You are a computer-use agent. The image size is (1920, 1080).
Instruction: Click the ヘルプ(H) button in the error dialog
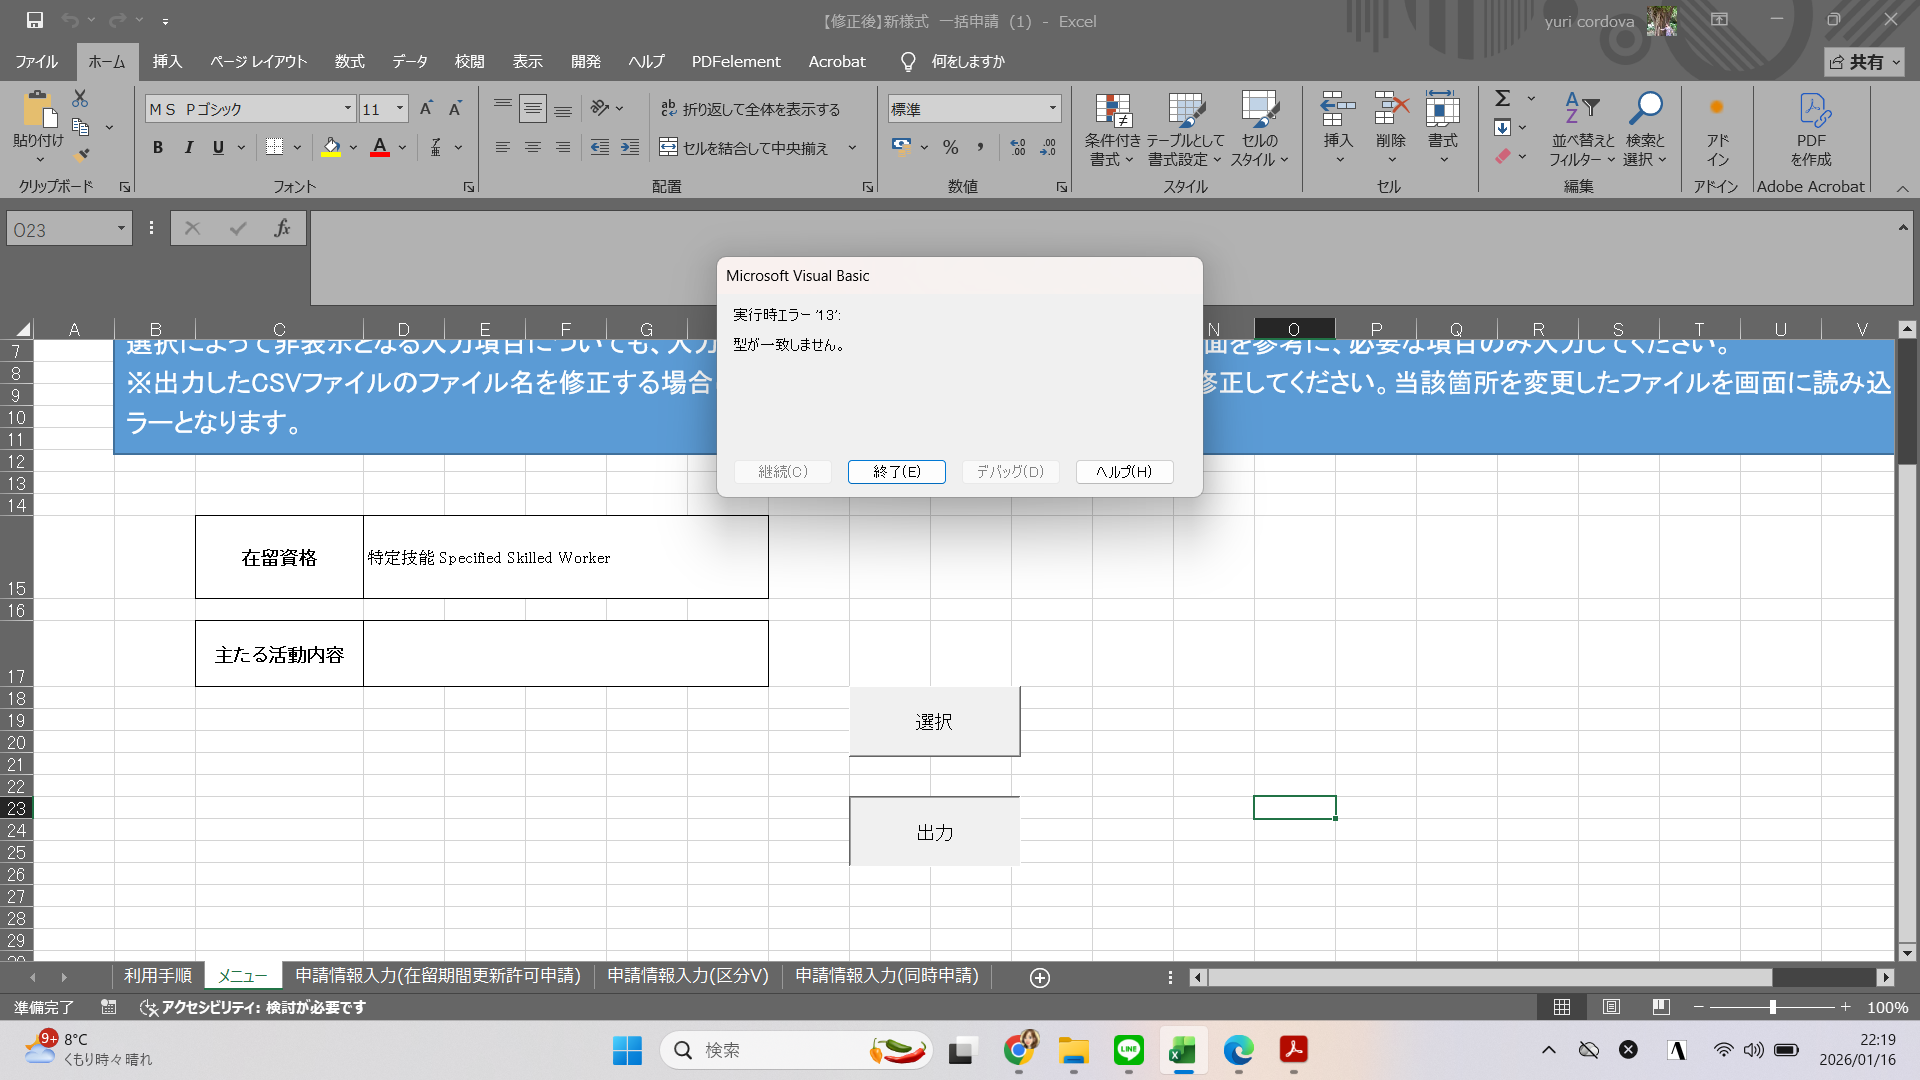tap(1124, 472)
